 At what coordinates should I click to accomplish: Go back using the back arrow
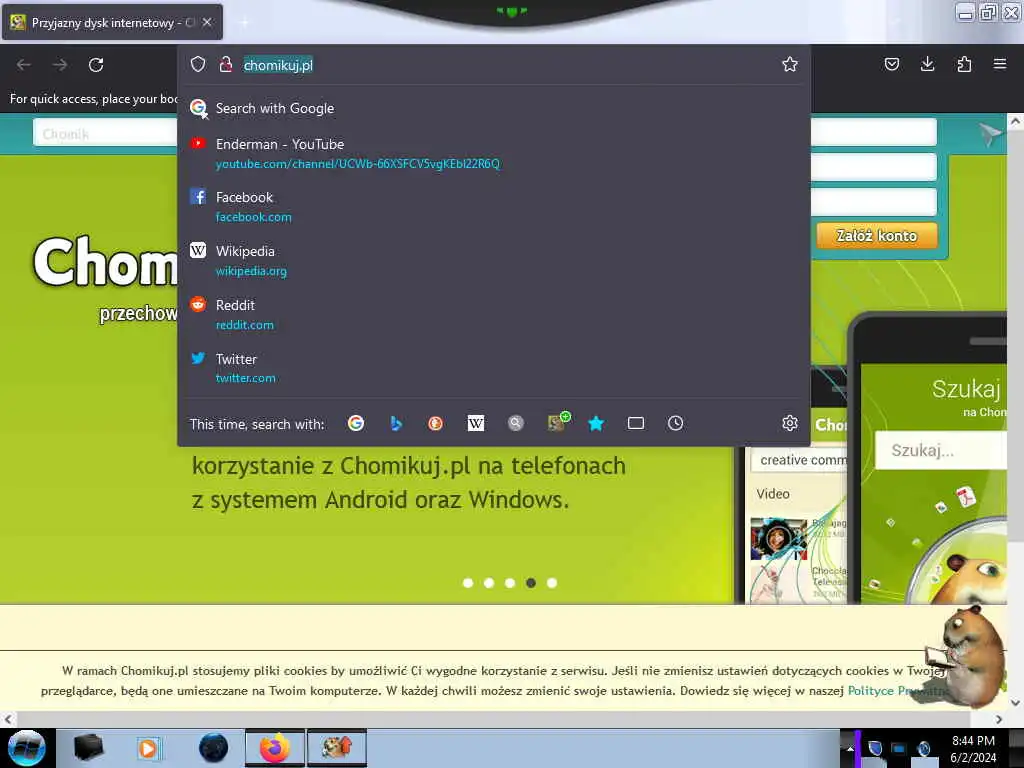coord(24,65)
